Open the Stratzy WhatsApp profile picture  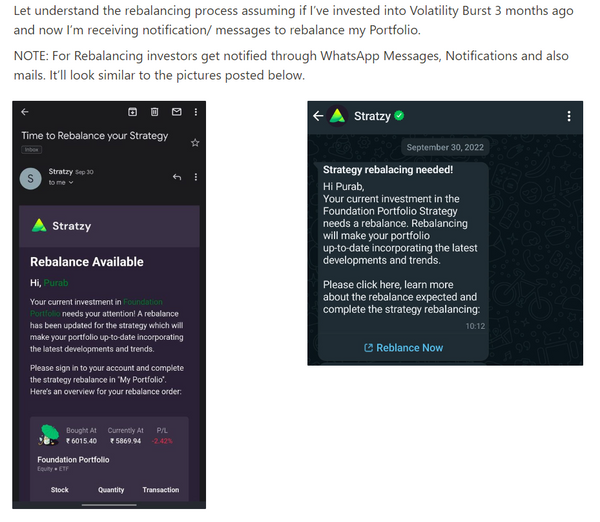pyautogui.click(x=338, y=116)
